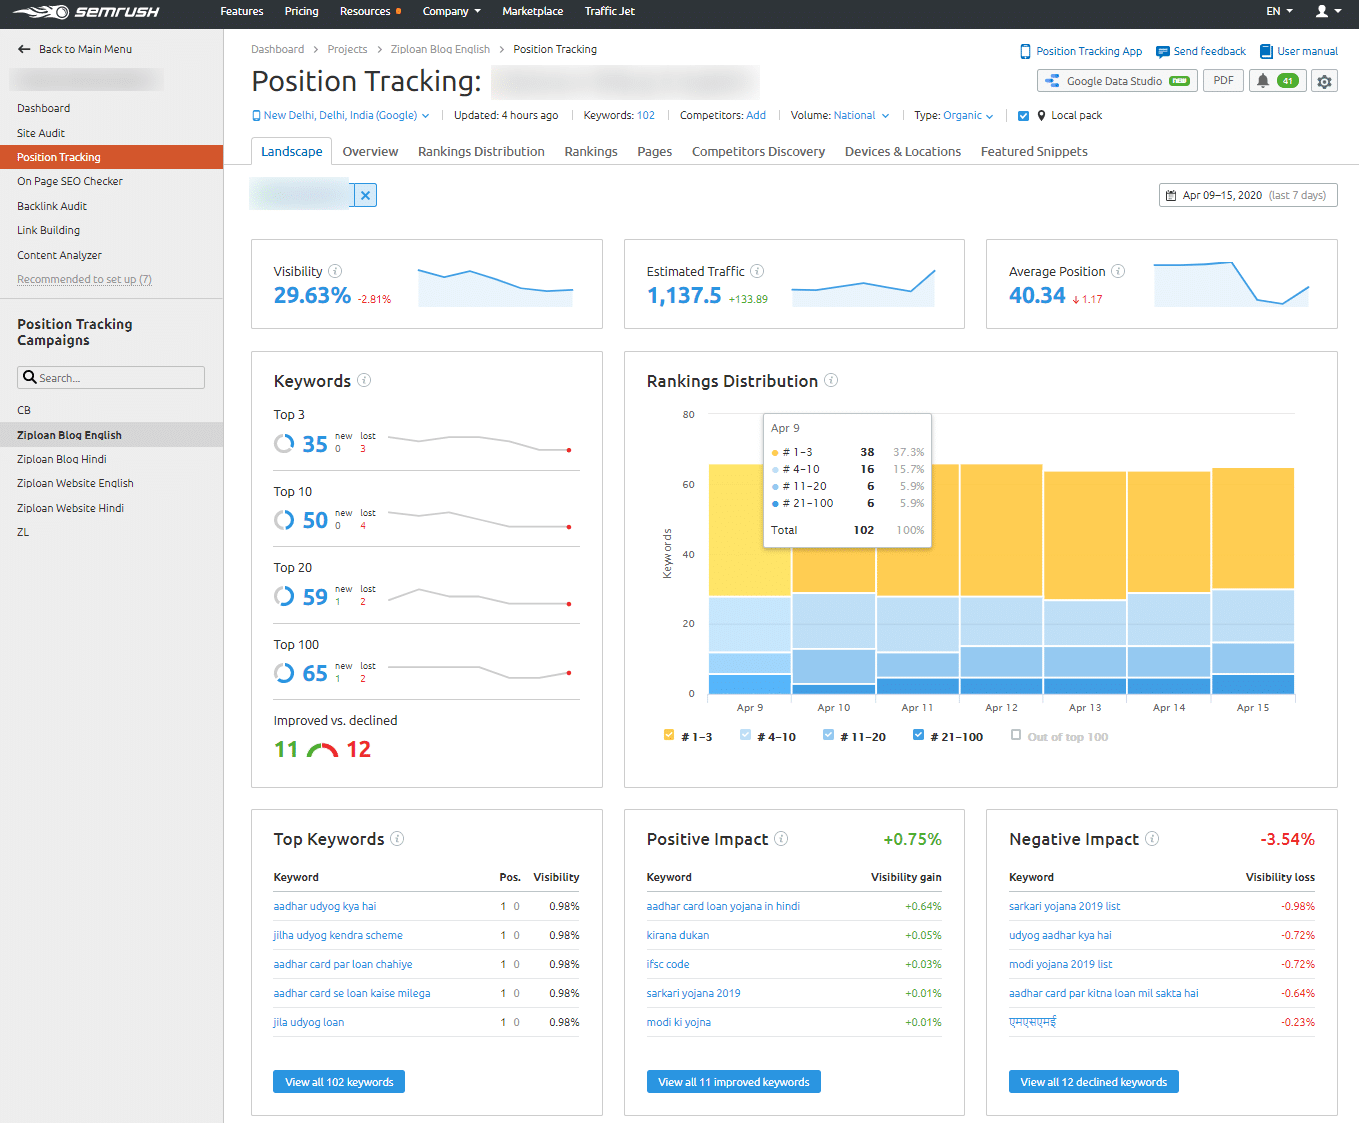This screenshot has width=1359, height=1123.
Task: Open the New Delhi location dropdown
Action: click(340, 115)
